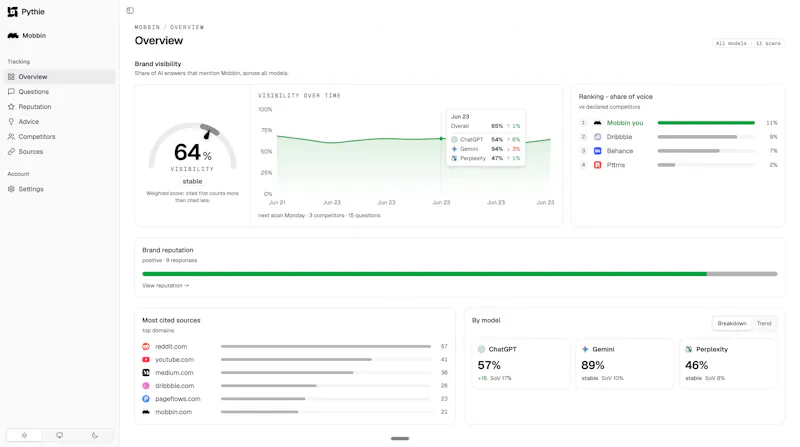The height and width of the screenshot is (447, 800).
Task: Click the Sources link icon
Action: tap(11, 152)
